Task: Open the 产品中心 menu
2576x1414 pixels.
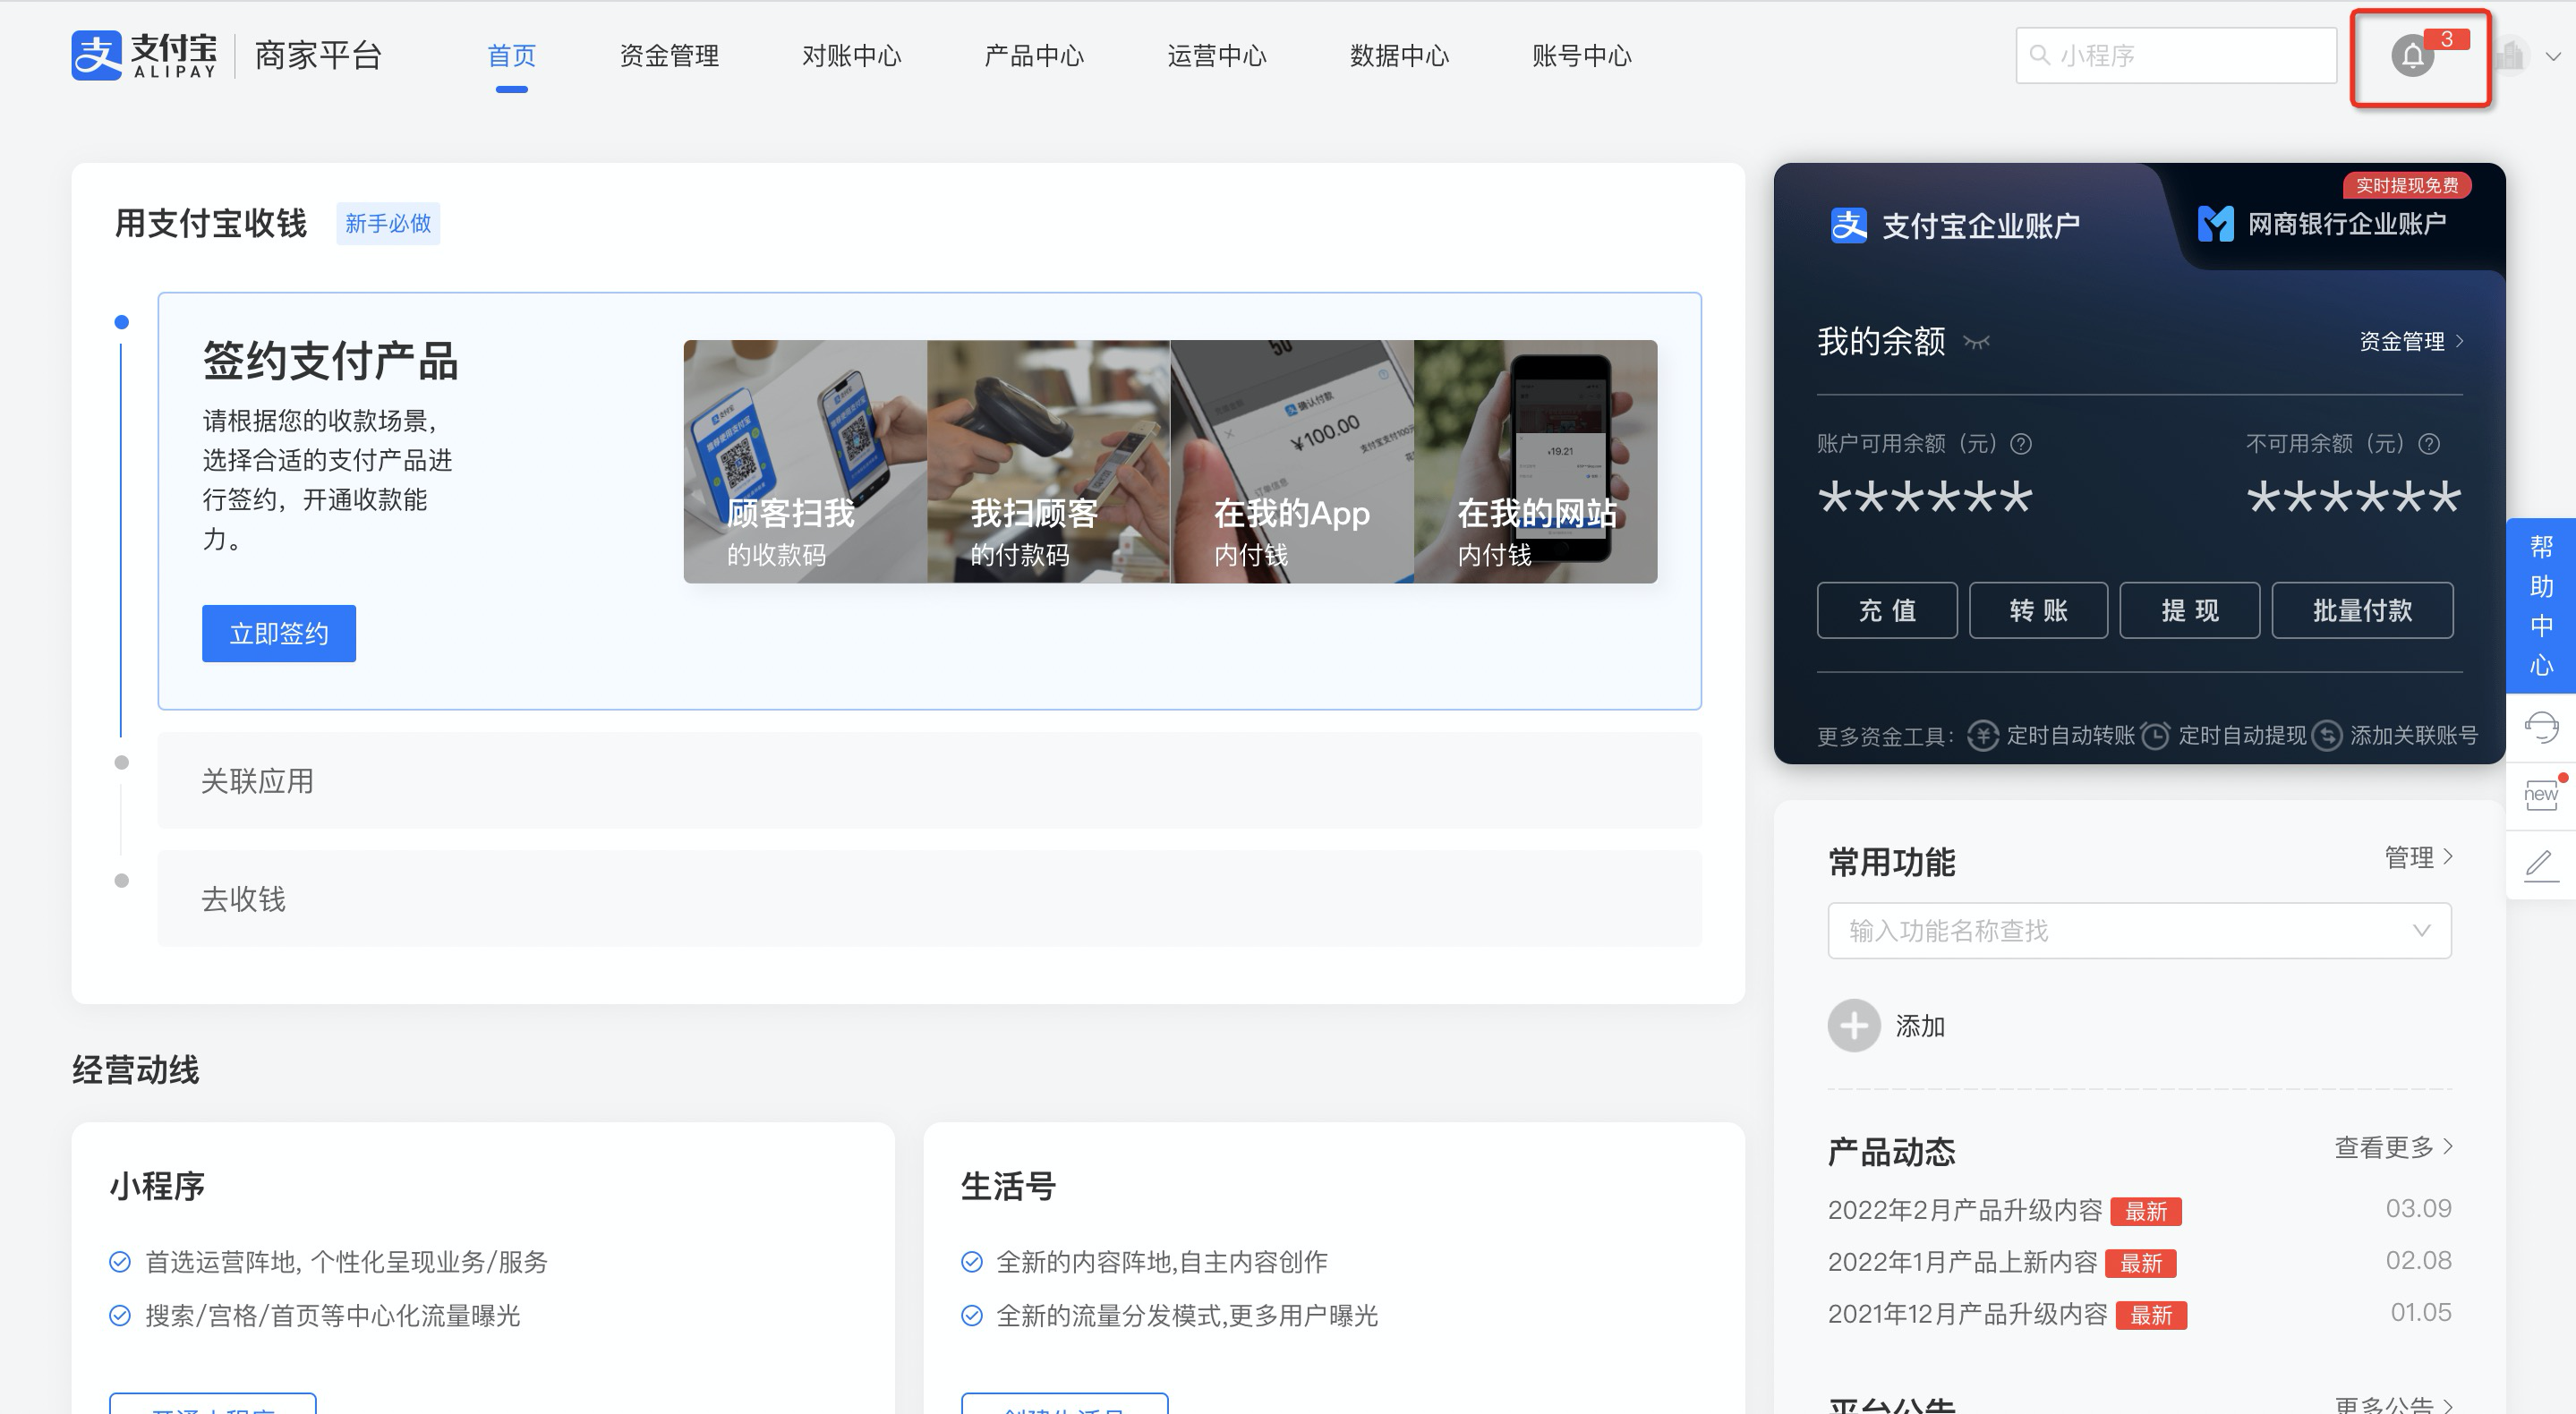Action: point(1034,56)
